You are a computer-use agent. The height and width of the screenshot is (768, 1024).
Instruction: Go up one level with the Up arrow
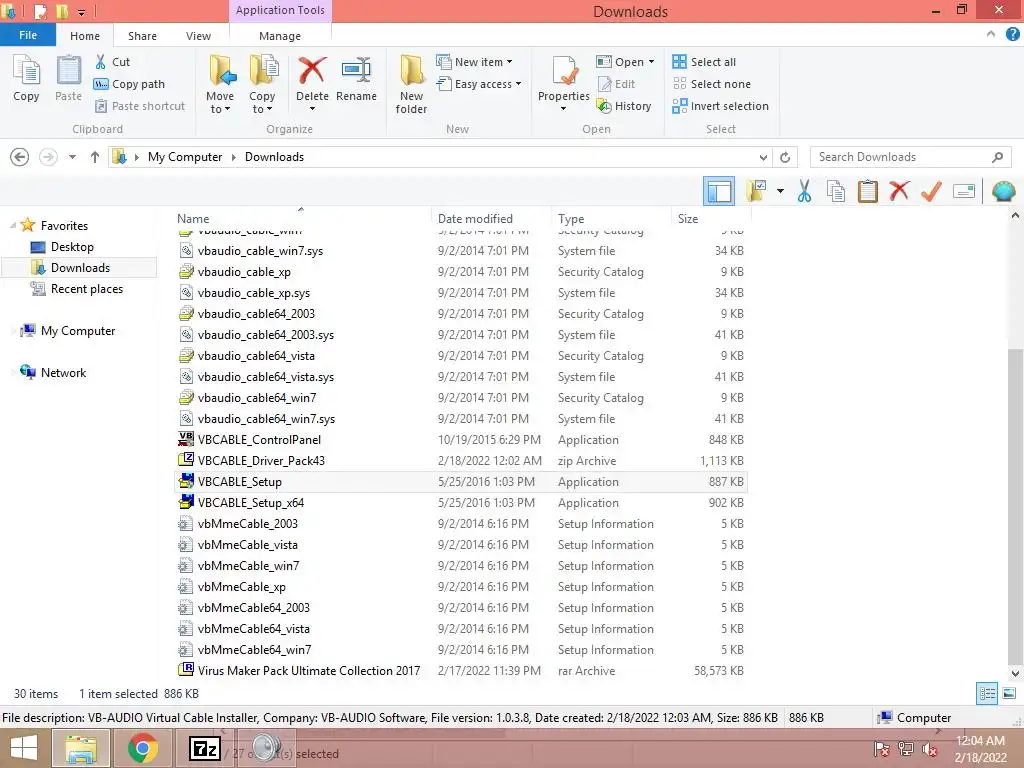point(95,157)
